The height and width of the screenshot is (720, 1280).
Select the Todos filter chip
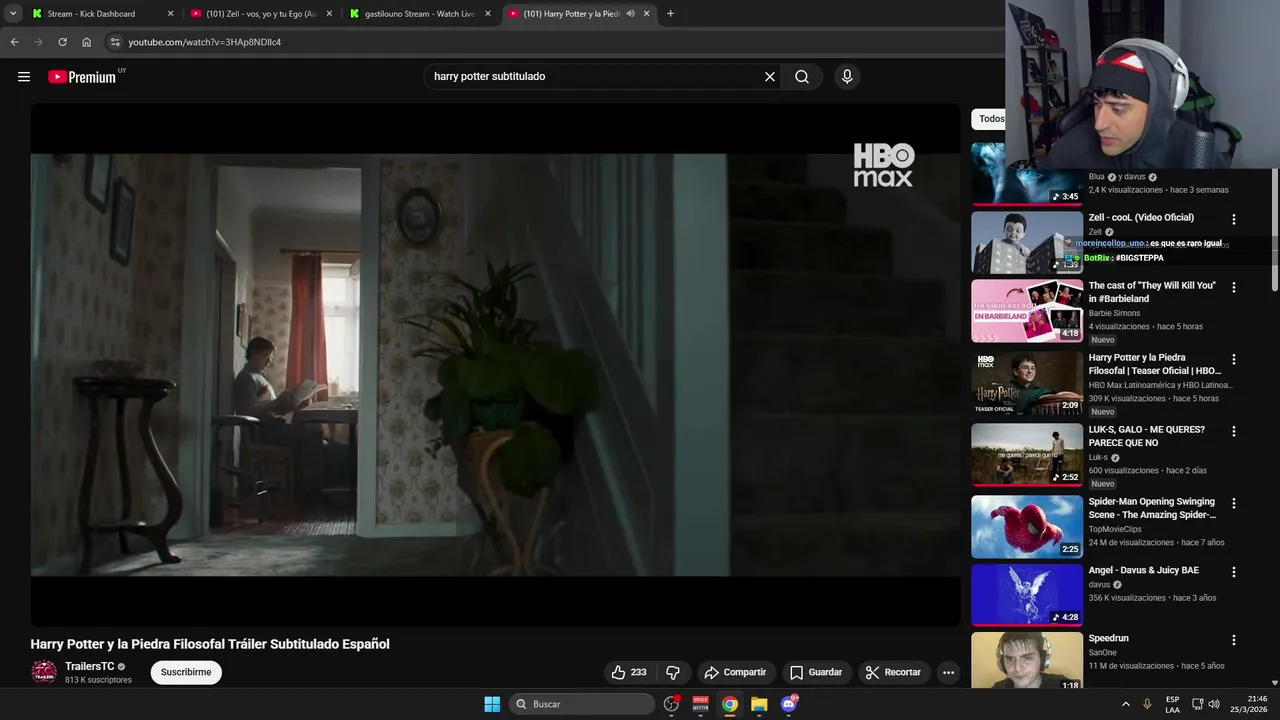[x=990, y=119]
